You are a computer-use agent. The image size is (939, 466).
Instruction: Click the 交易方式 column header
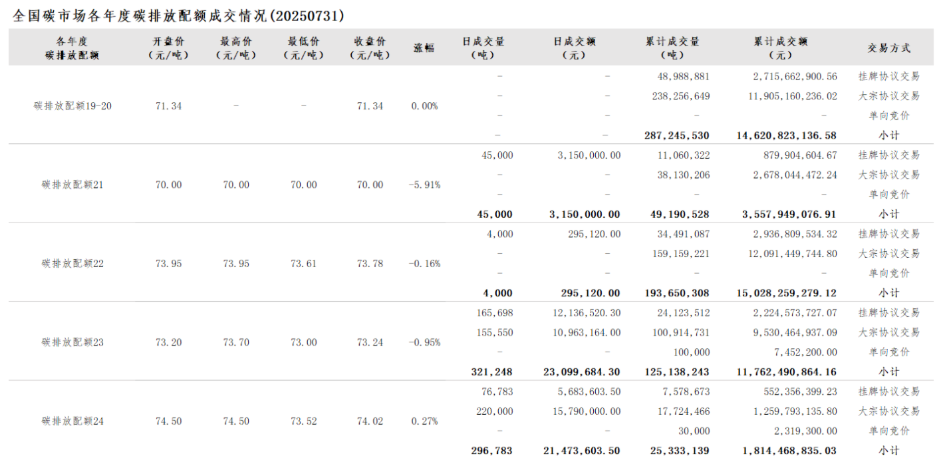pyautogui.click(x=889, y=48)
